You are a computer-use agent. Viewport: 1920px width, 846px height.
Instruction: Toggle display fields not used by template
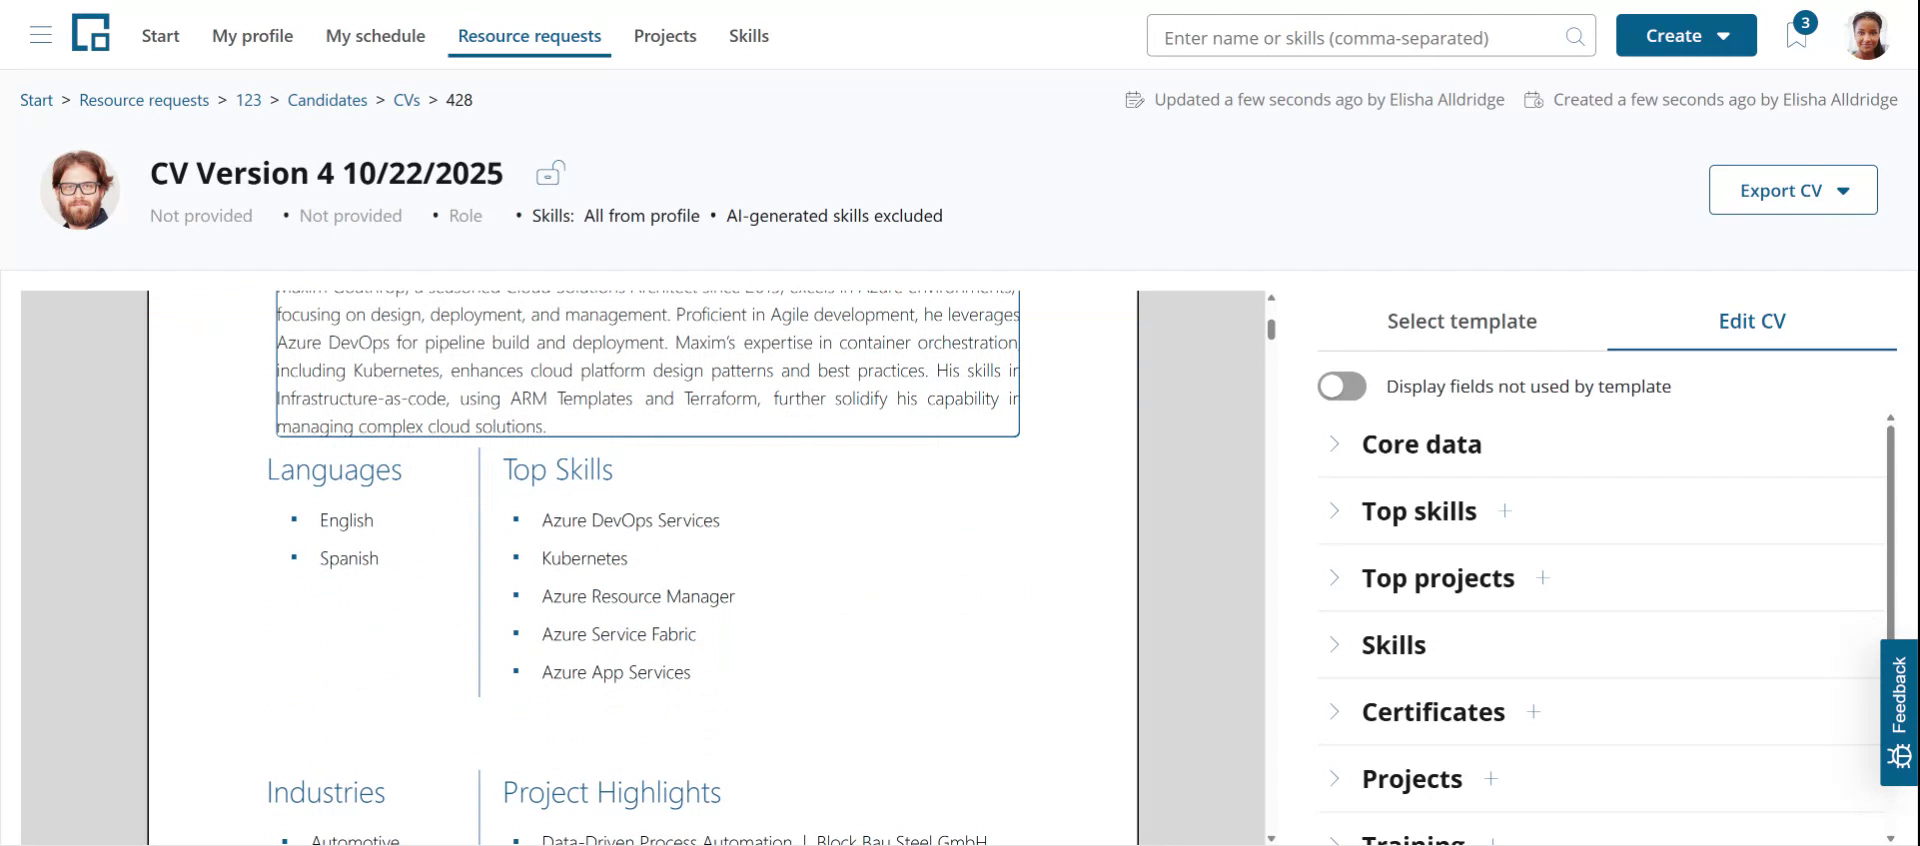[x=1342, y=386]
